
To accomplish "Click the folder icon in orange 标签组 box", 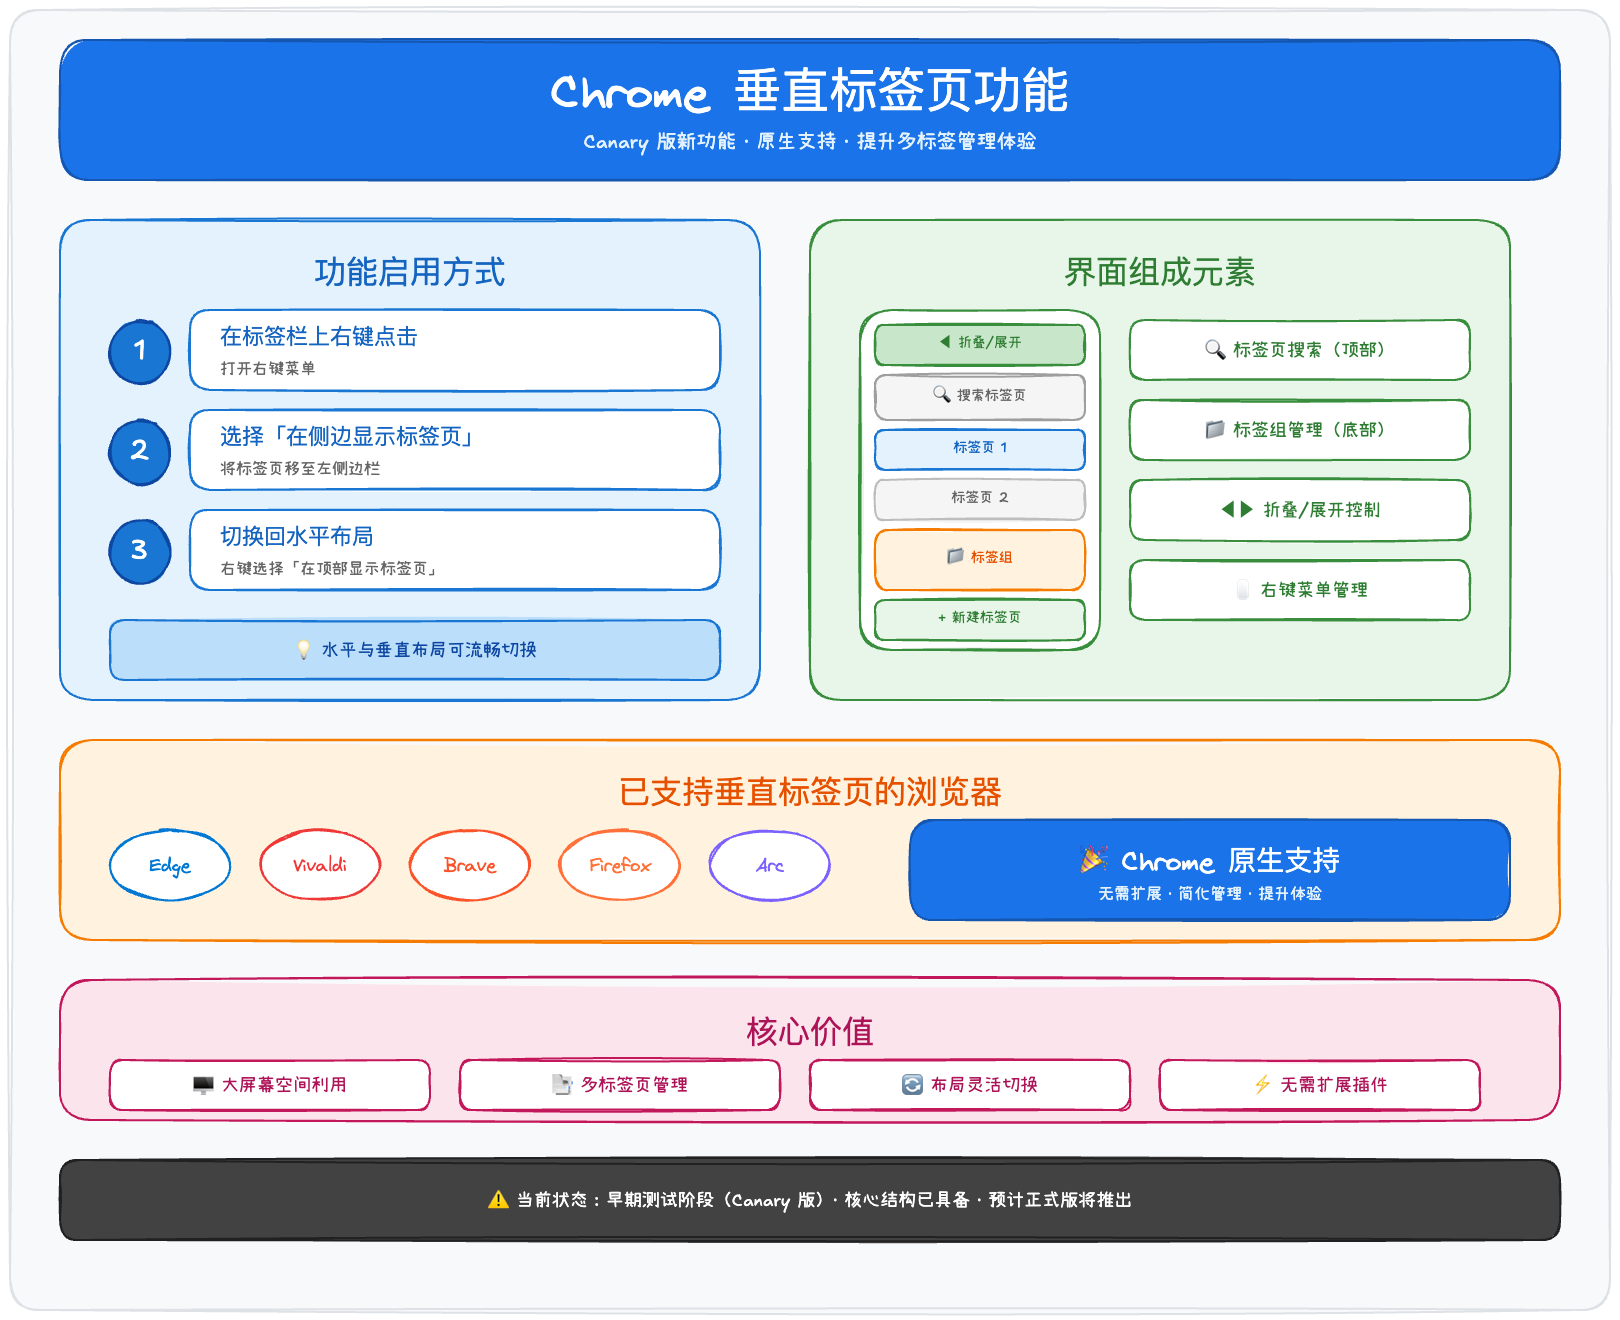I will click(955, 556).
